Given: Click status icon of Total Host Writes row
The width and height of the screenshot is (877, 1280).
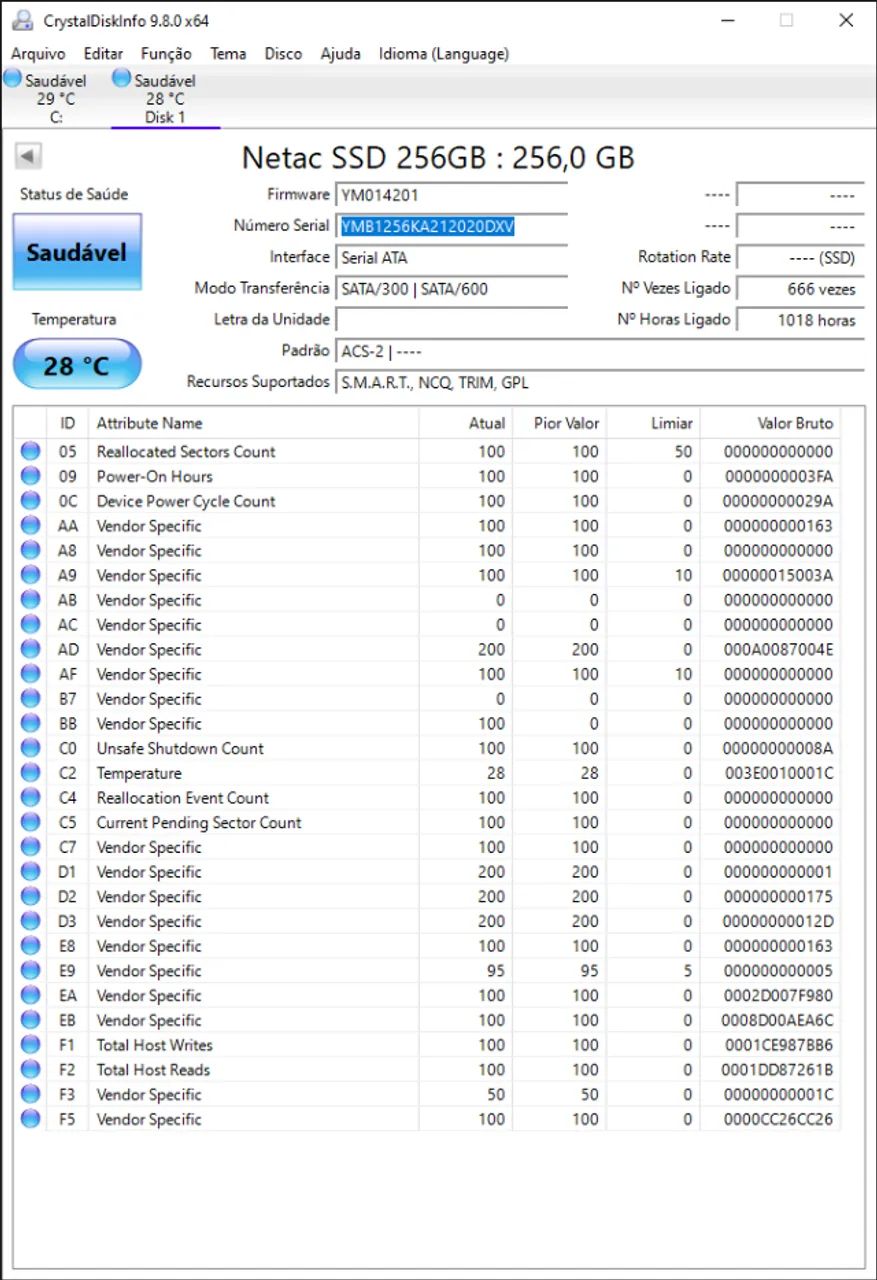Looking at the screenshot, I should (x=31, y=1045).
